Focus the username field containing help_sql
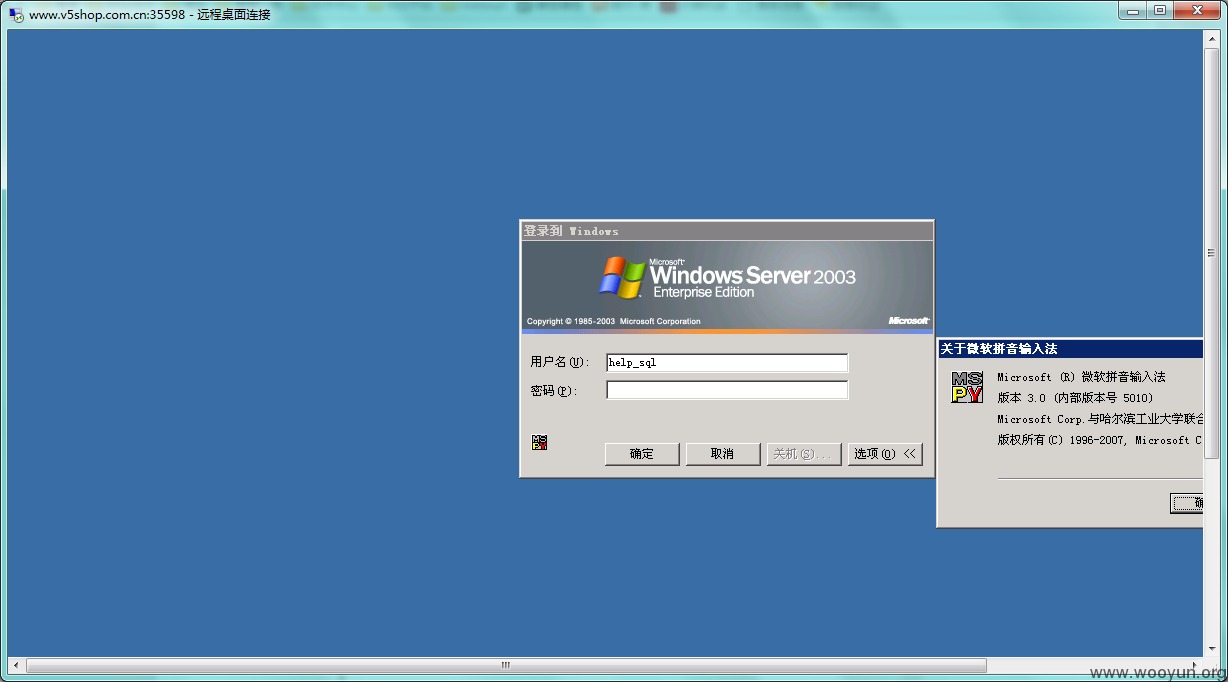The width and height of the screenshot is (1228, 682). (x=727, y=363)
